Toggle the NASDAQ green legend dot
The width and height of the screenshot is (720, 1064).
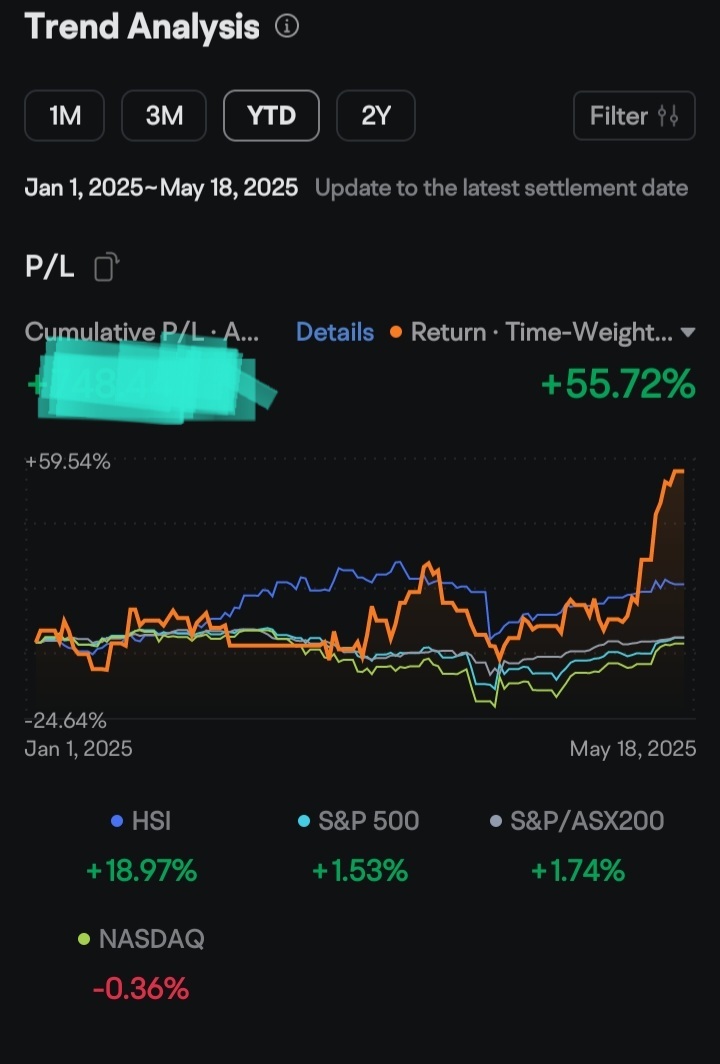(83, 939)
